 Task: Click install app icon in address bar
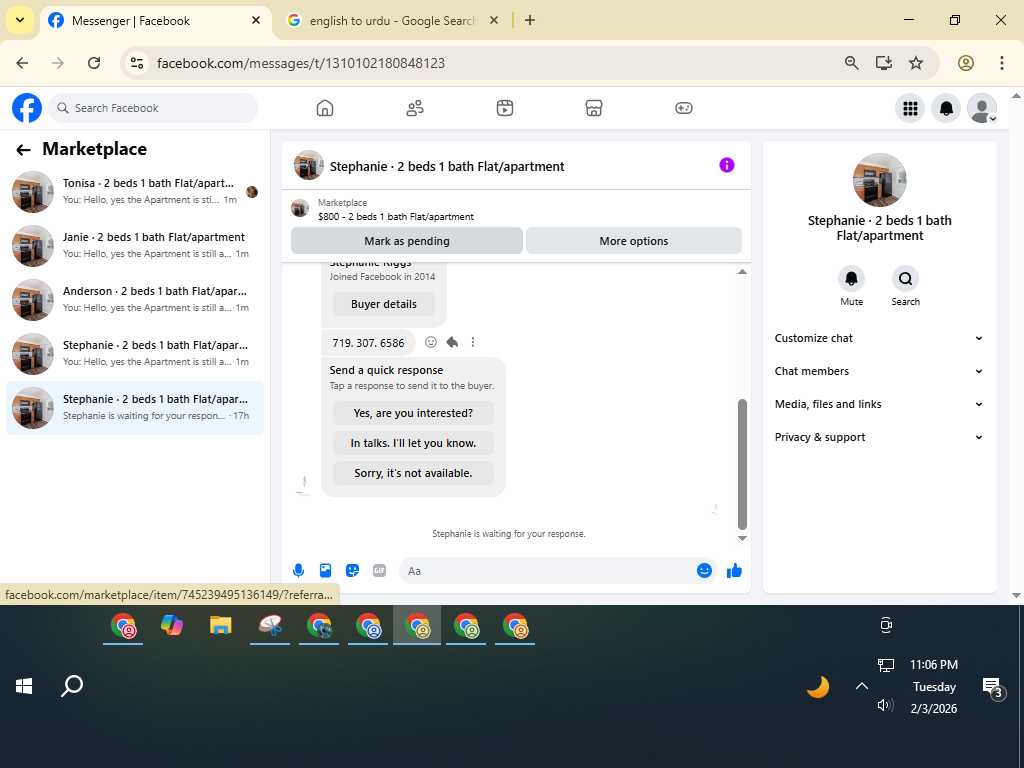(884, 63)
